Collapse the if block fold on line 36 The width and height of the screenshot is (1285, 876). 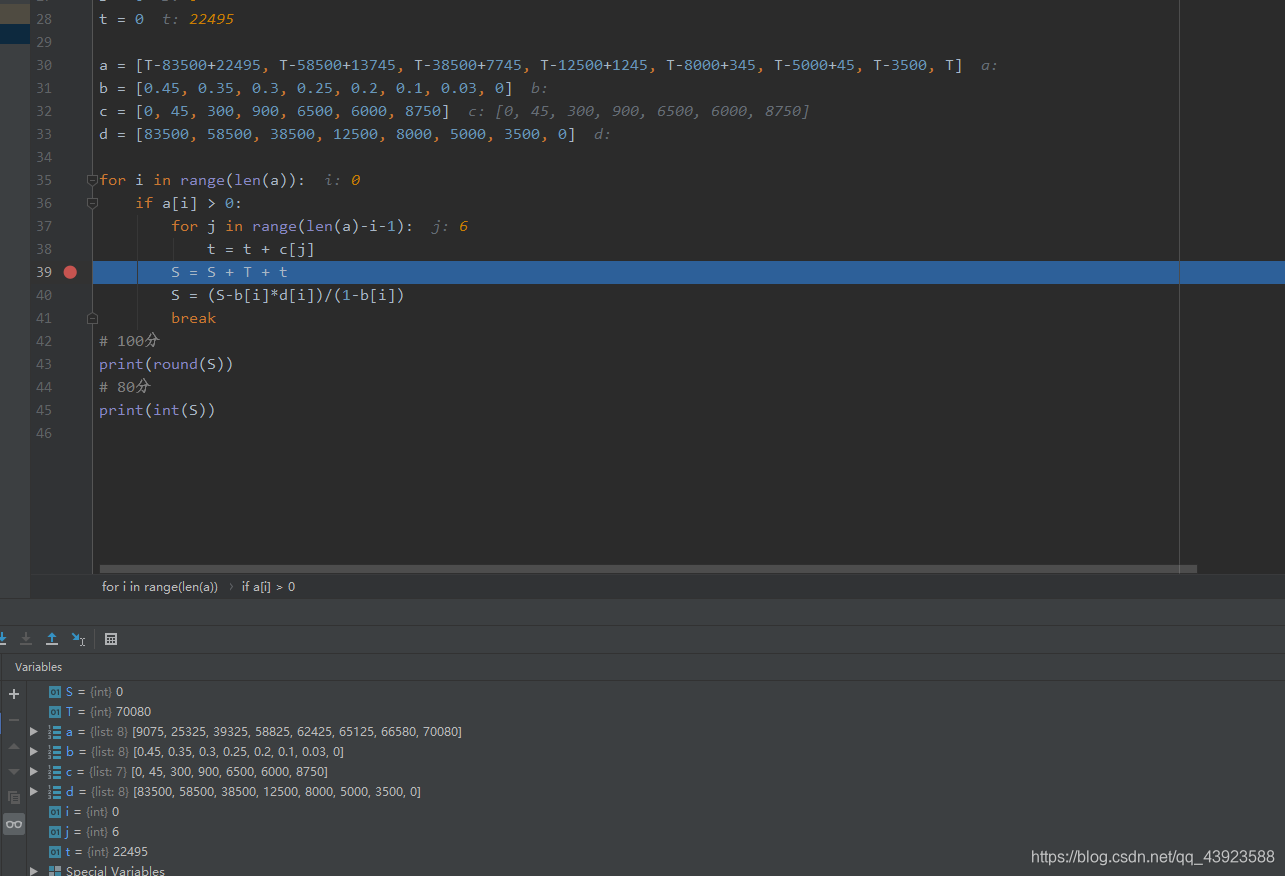(x=92, y=203)
